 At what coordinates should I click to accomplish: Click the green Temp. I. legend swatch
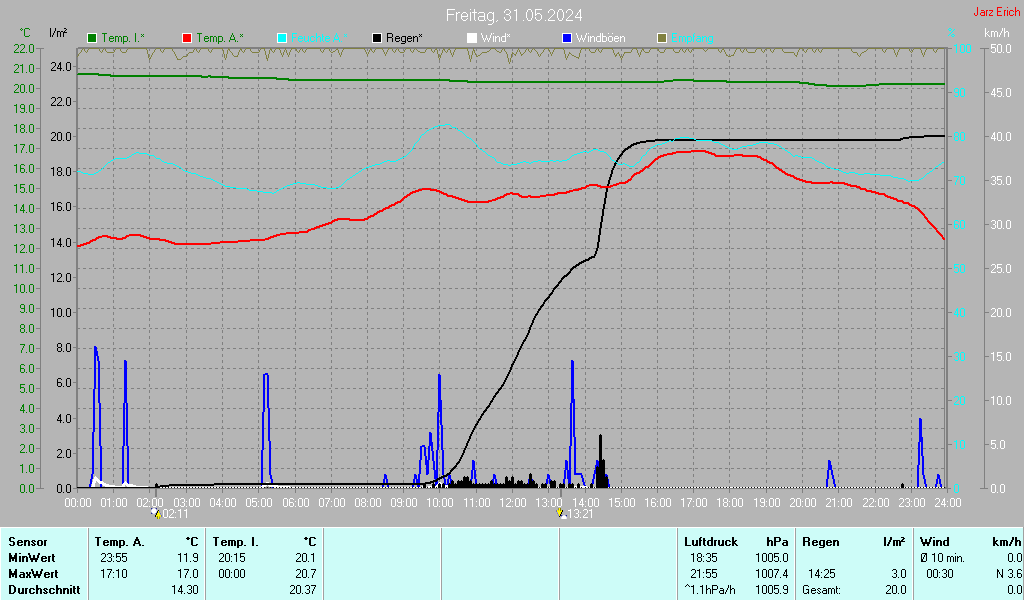(93, 38)
